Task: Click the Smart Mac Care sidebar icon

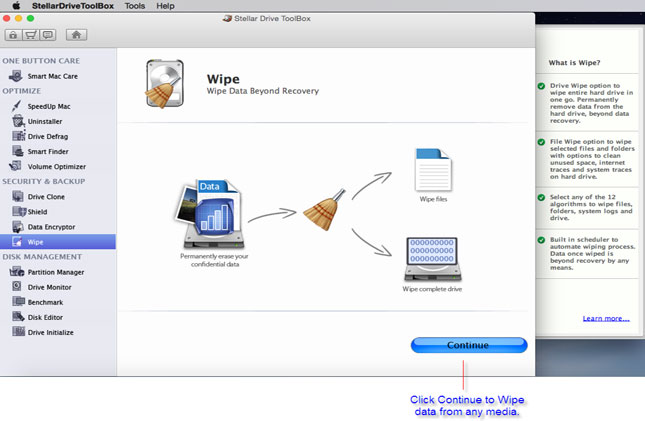Action: (16, 76)
